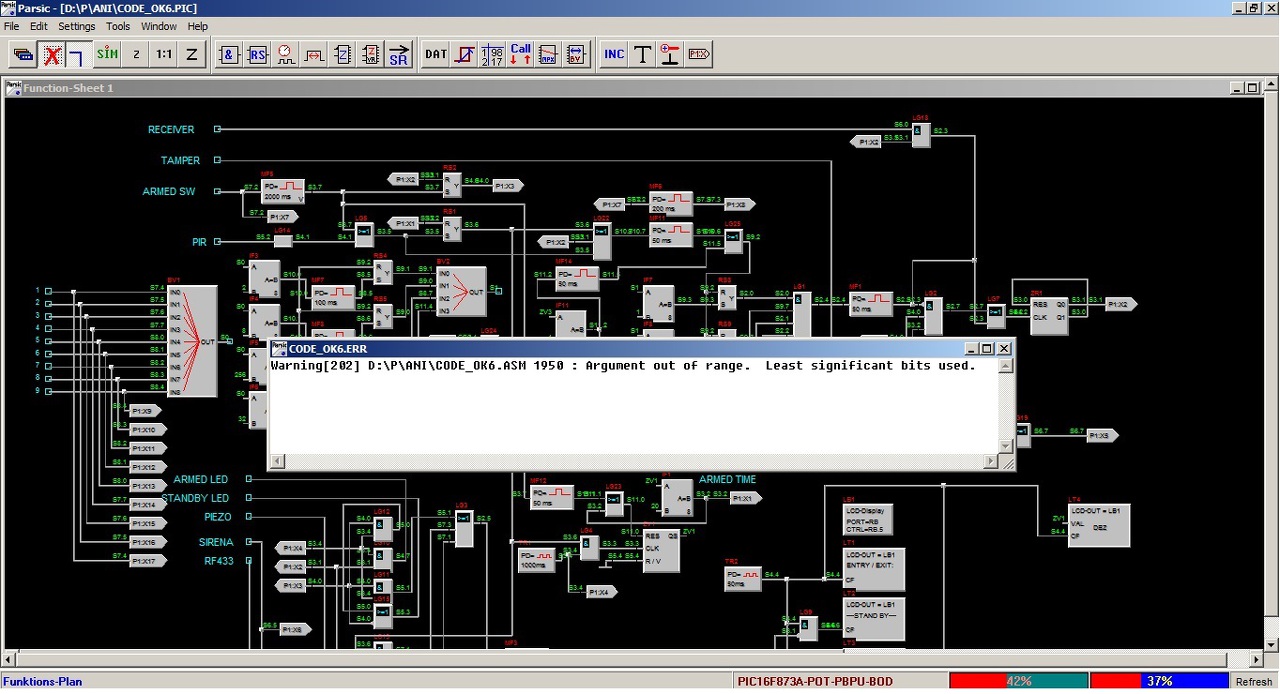Select the TAMPER input label
Image resolution: width=1280 pixels, height=694 pixels.
[180, 160]
